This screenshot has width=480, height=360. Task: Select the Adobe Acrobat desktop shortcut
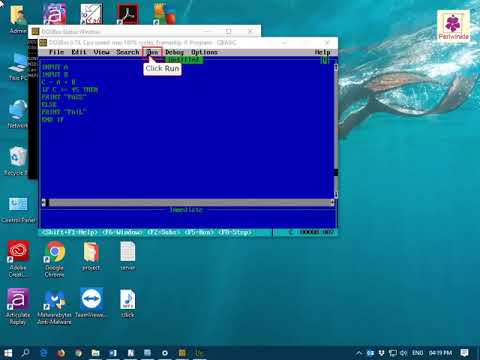[x=128, y=14]
